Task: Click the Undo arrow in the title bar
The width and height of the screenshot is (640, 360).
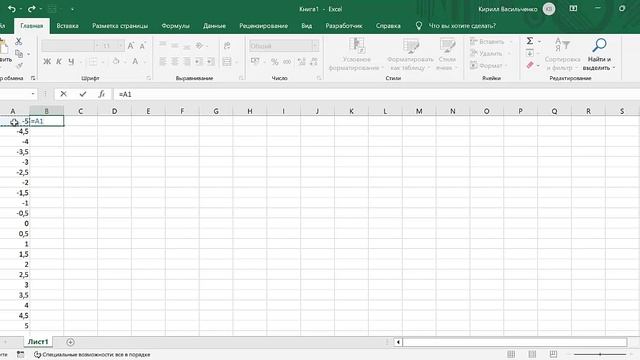Action: click(x=11, y=9)
